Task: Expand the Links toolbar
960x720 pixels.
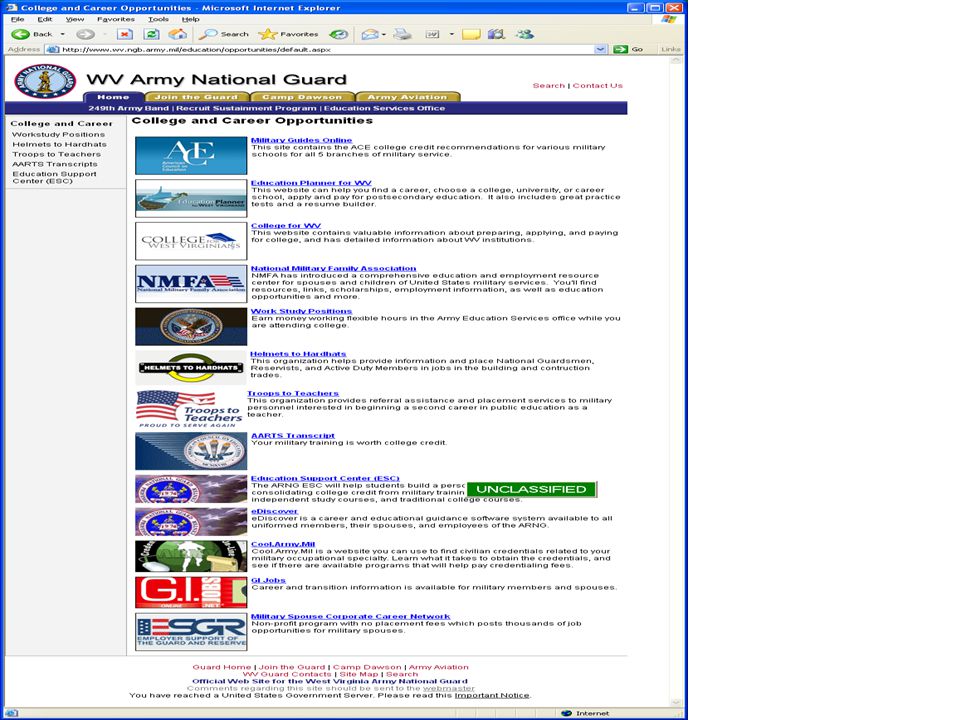Action: coord(670,49)
